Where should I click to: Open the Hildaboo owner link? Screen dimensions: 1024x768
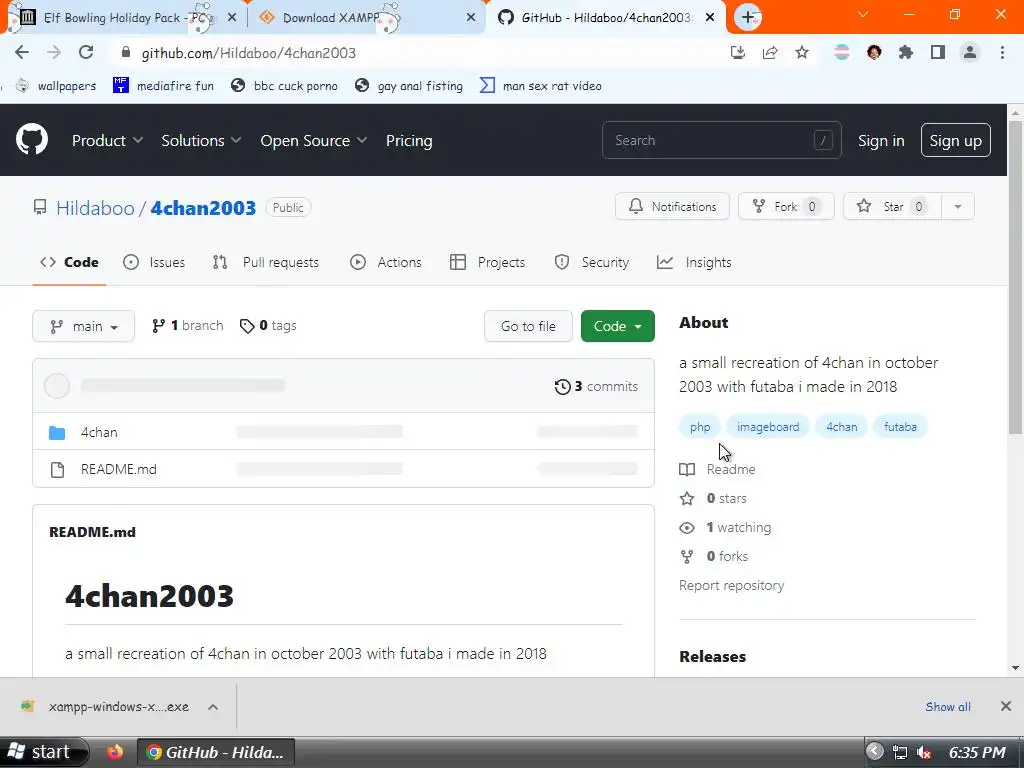pyautogui.click(x=95, y=208)
